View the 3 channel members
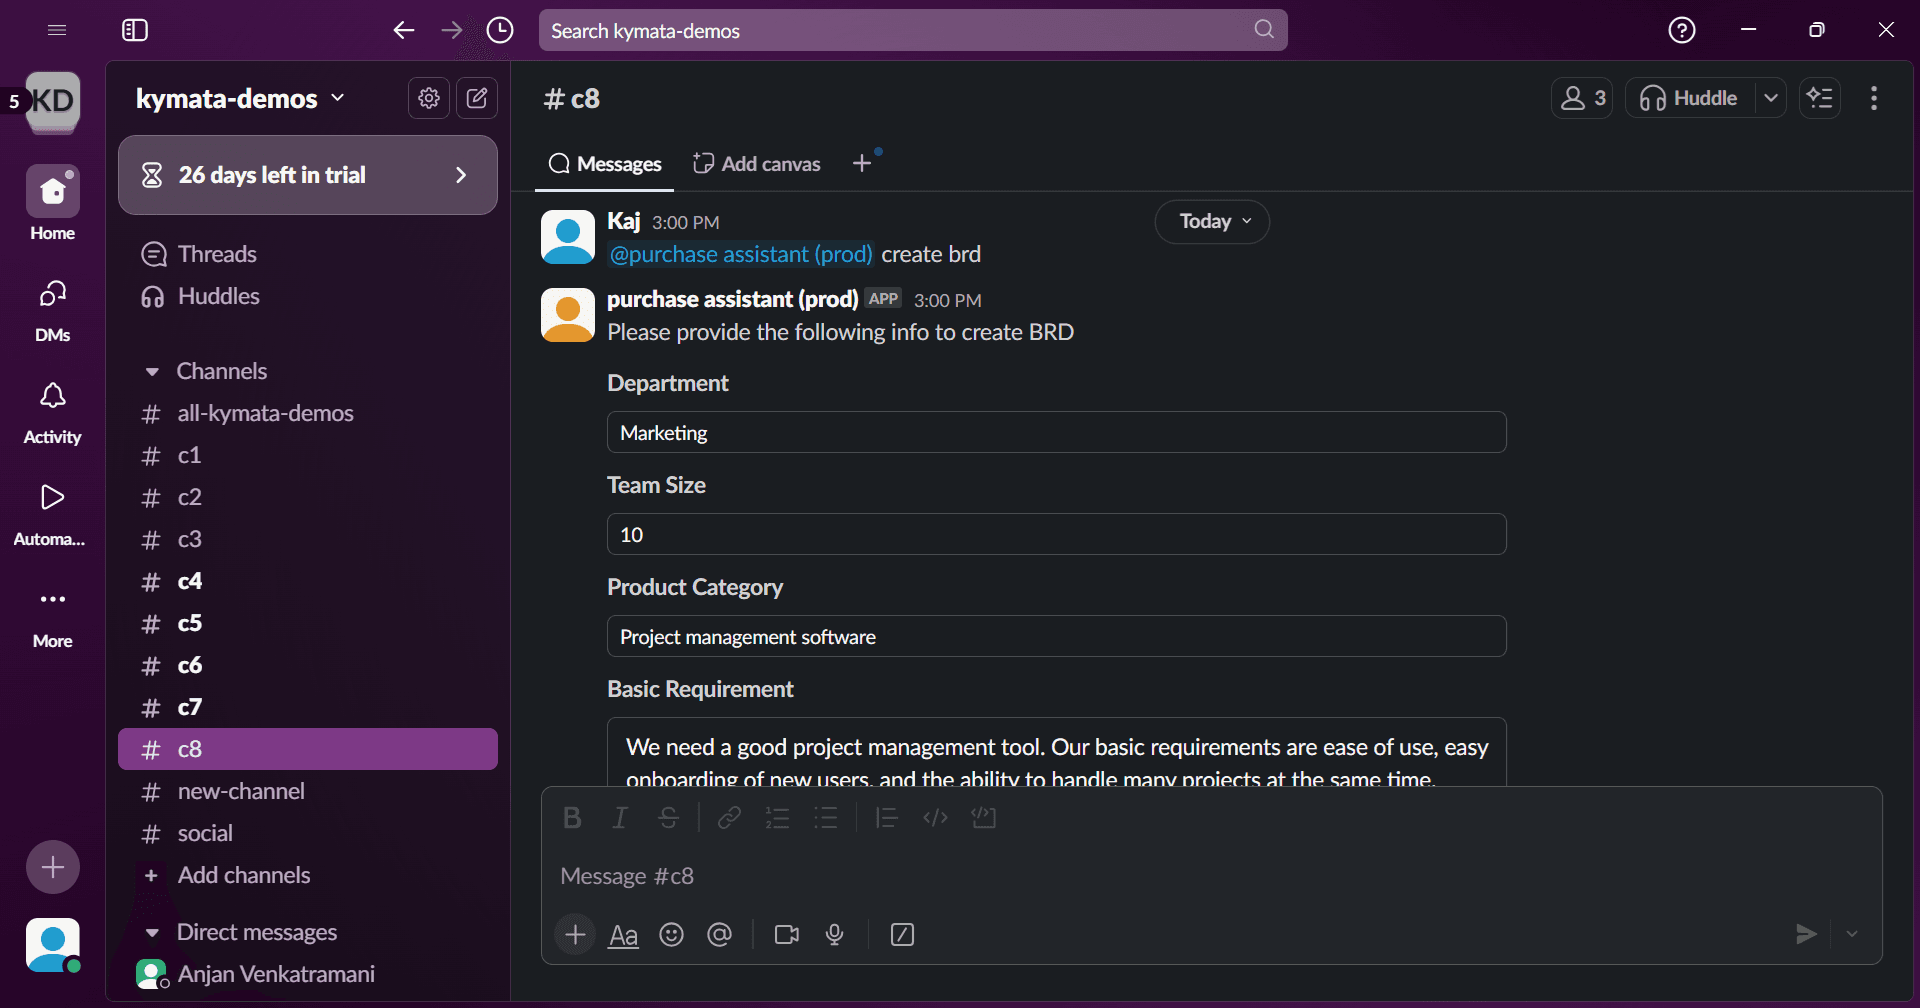This screenshot has height=1008, width=1920. point(1582,98)
